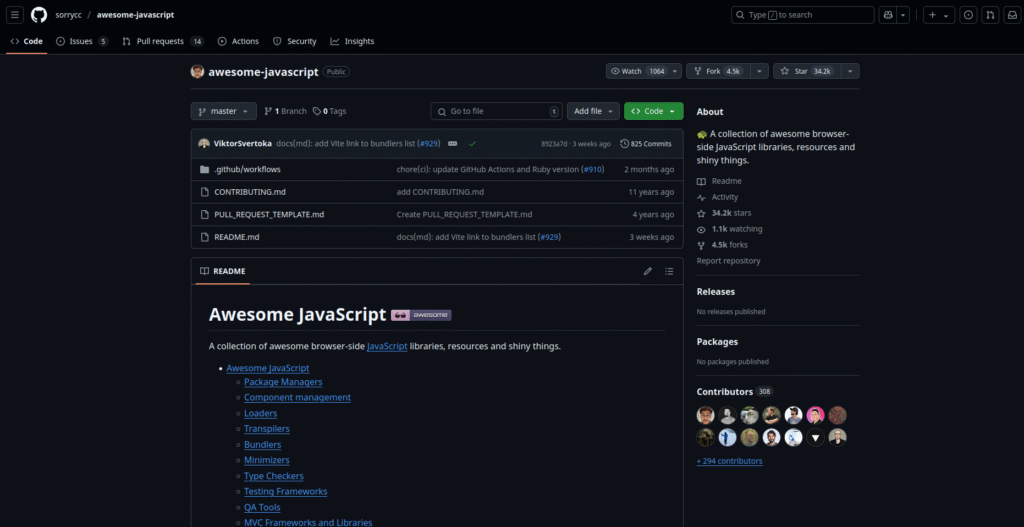Screen dimensions: 1024x527
Task: Jump to Testing Frameworks section
Action: coord(285,492)
